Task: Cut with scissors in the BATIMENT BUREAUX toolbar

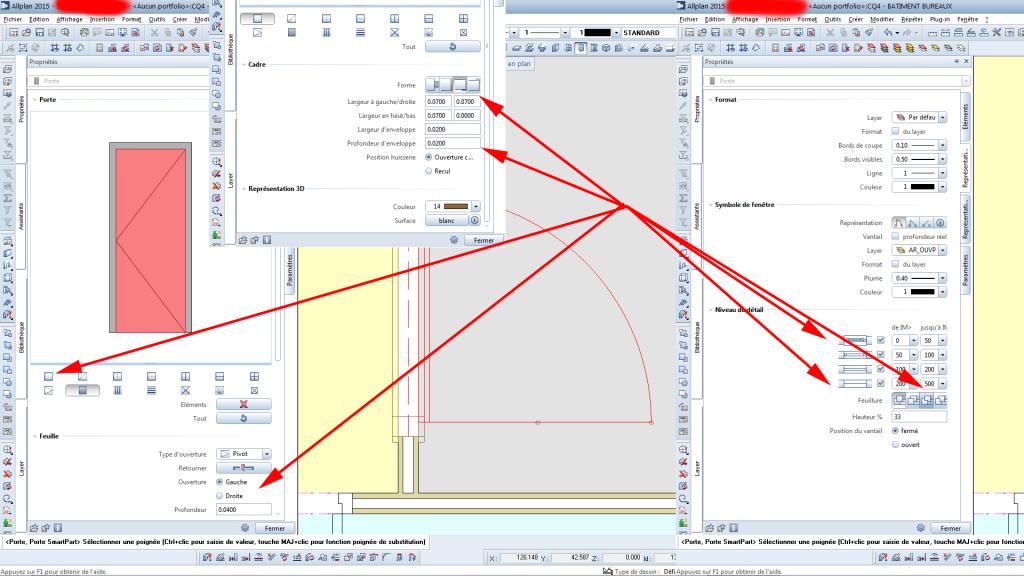Action: click(x=830, y=32)
